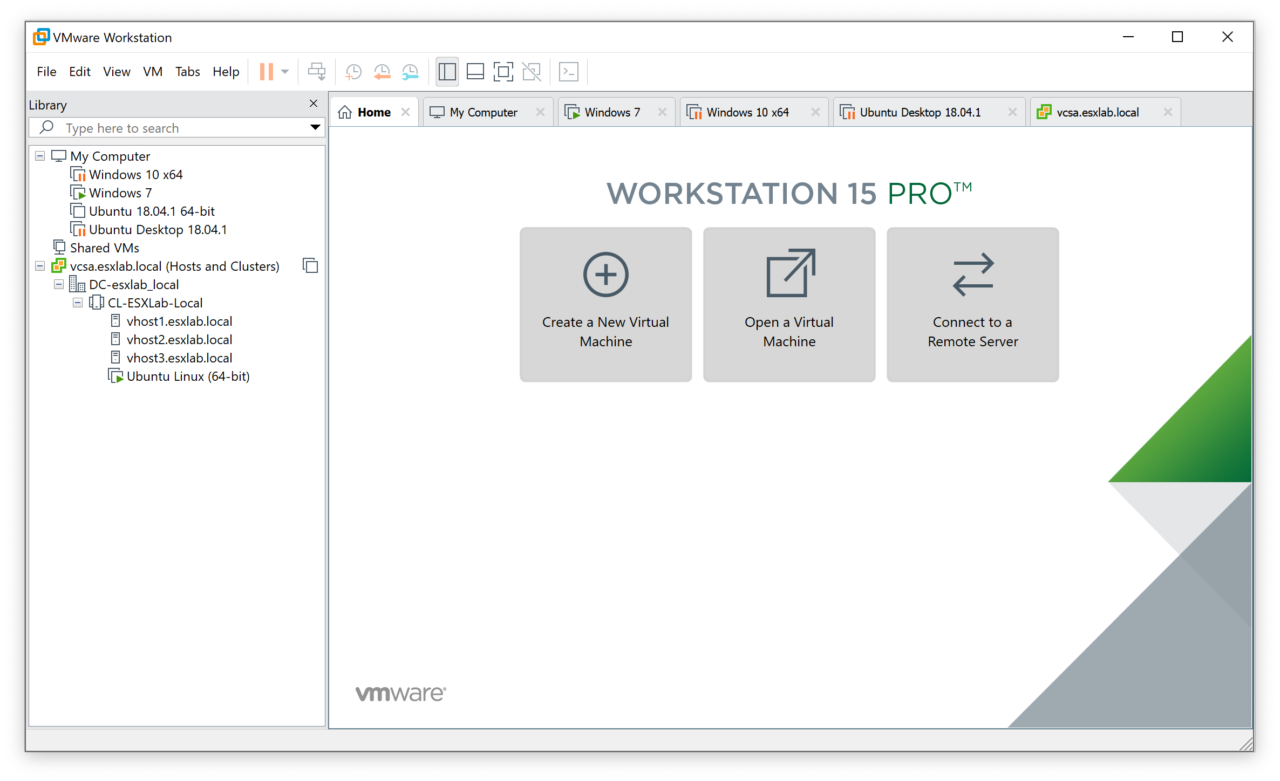Click Connect to a Remote Server
1280x781 pixels.
click(x=972, y=304)
